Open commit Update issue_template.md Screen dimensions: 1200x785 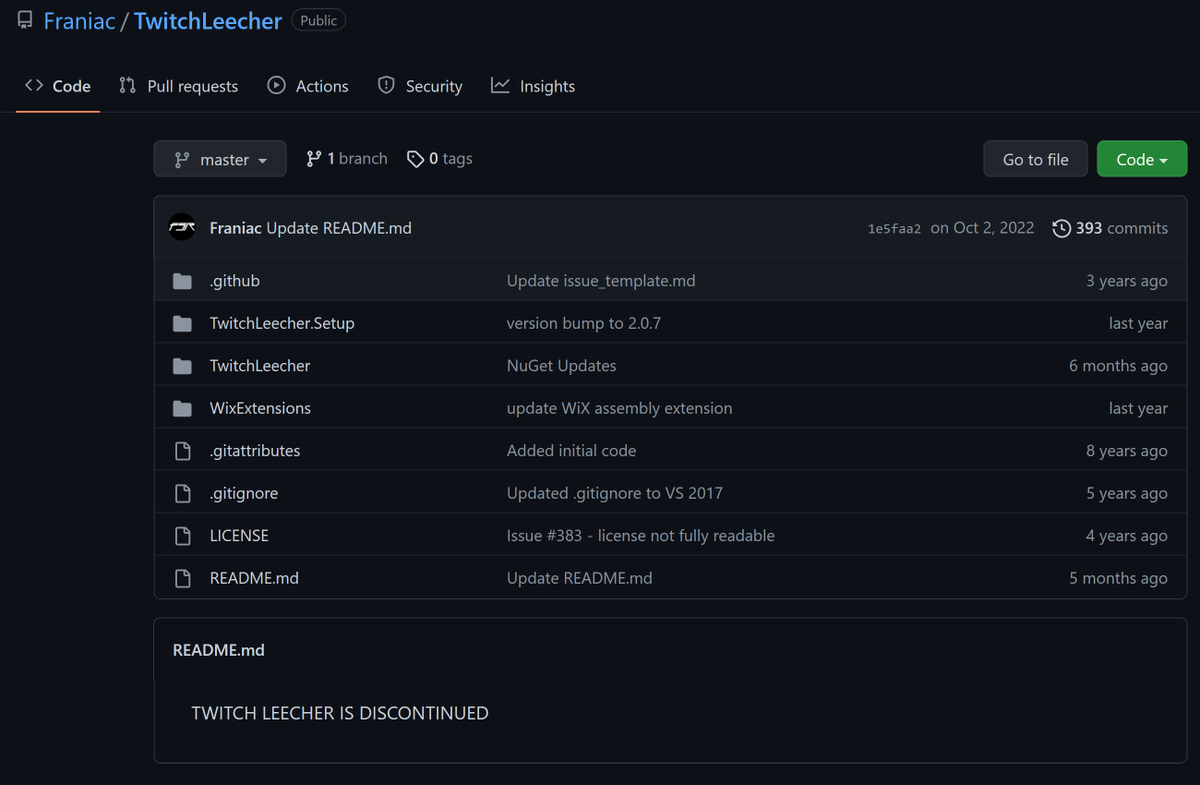tap(601, 281)
